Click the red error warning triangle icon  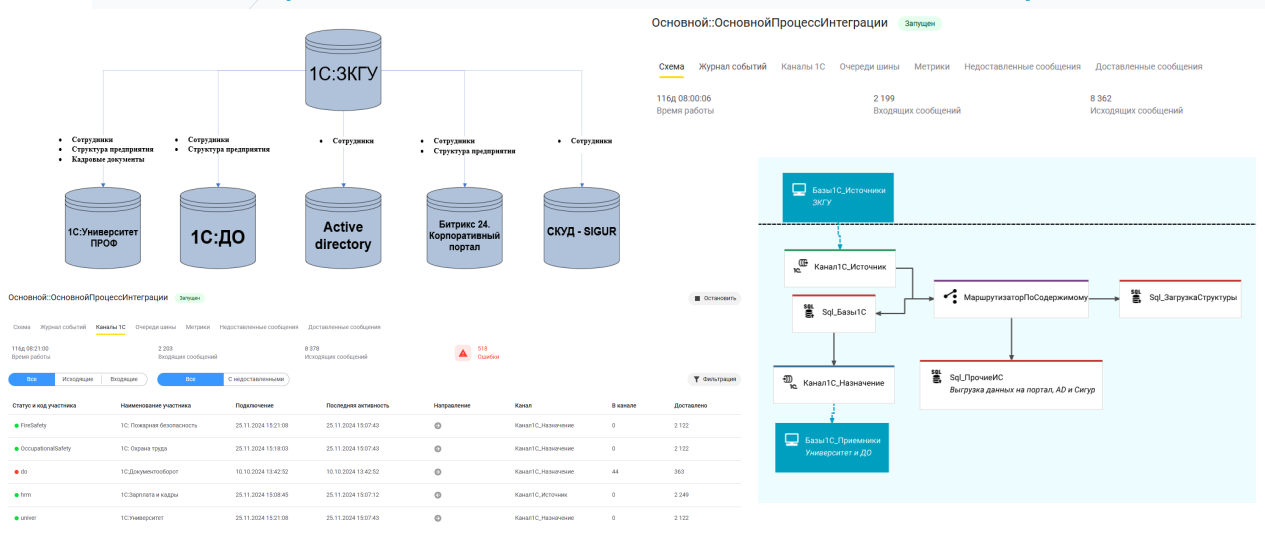pos(462,352)
